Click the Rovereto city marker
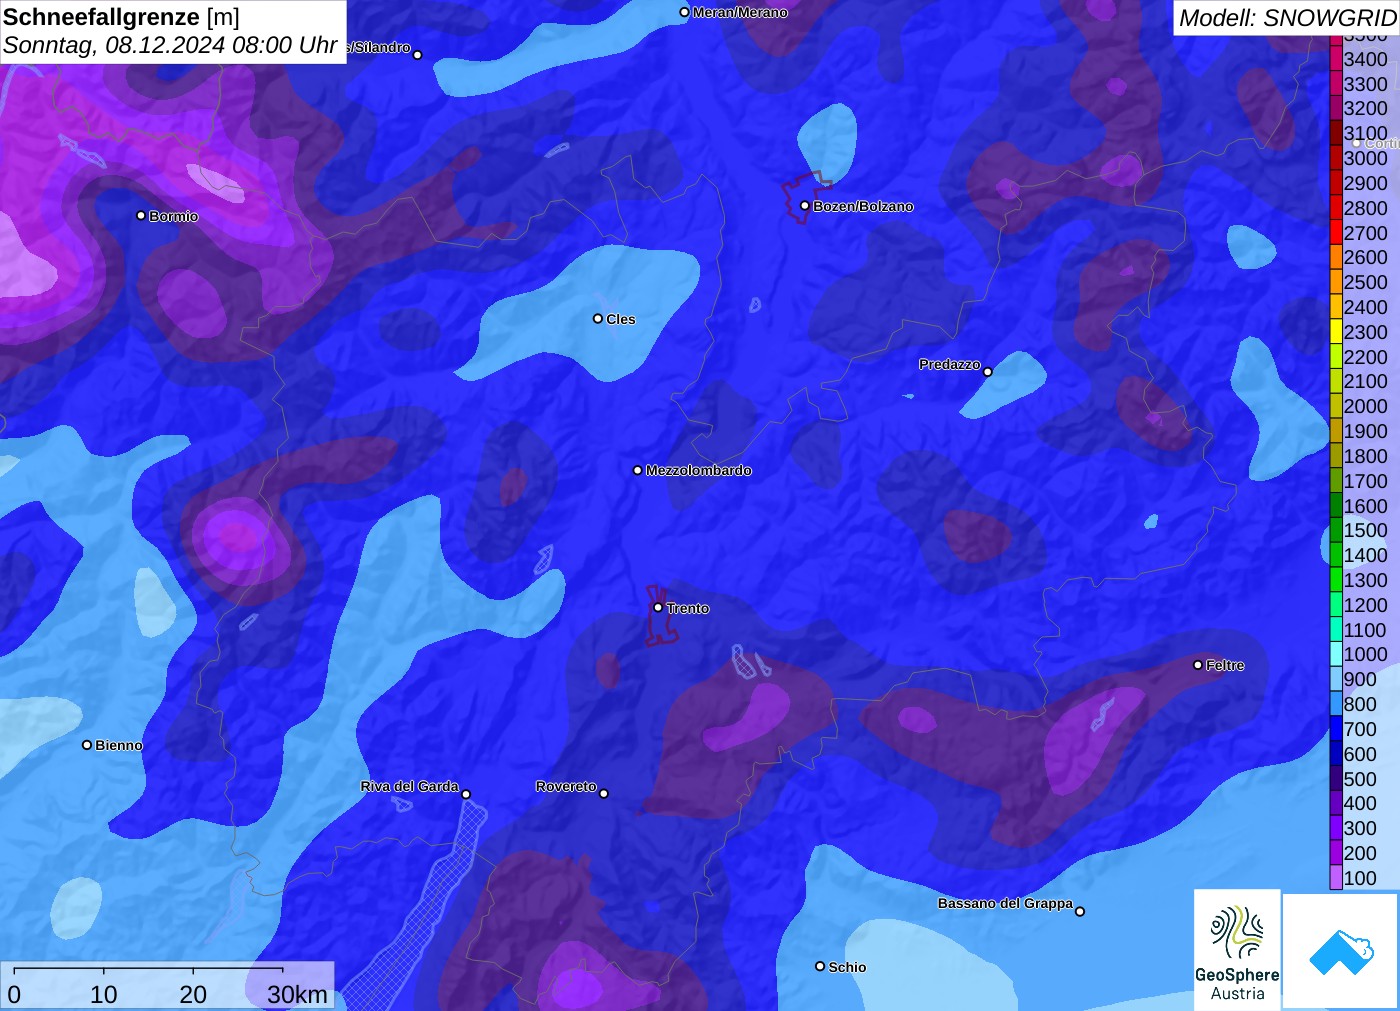The image size is (1400, 1011). pyautogui.click(x=604, y=794)
